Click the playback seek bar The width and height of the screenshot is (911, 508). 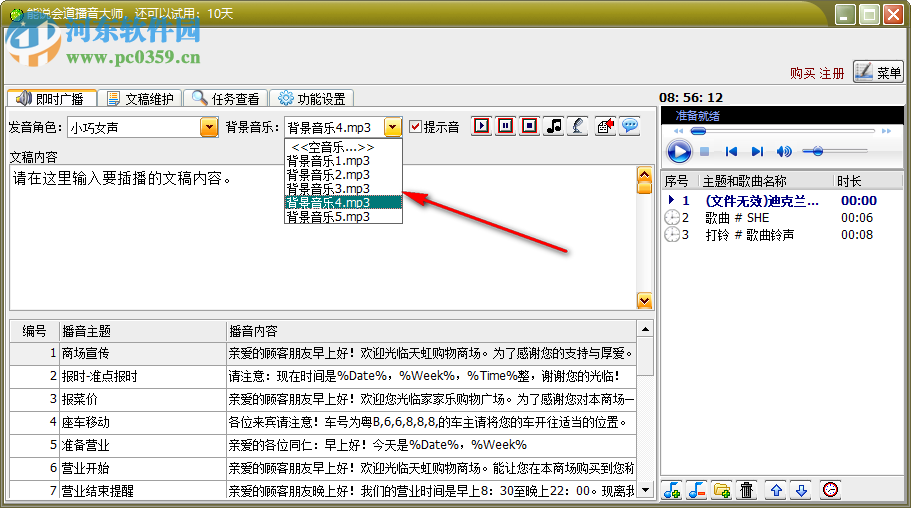tap(782, 131)
